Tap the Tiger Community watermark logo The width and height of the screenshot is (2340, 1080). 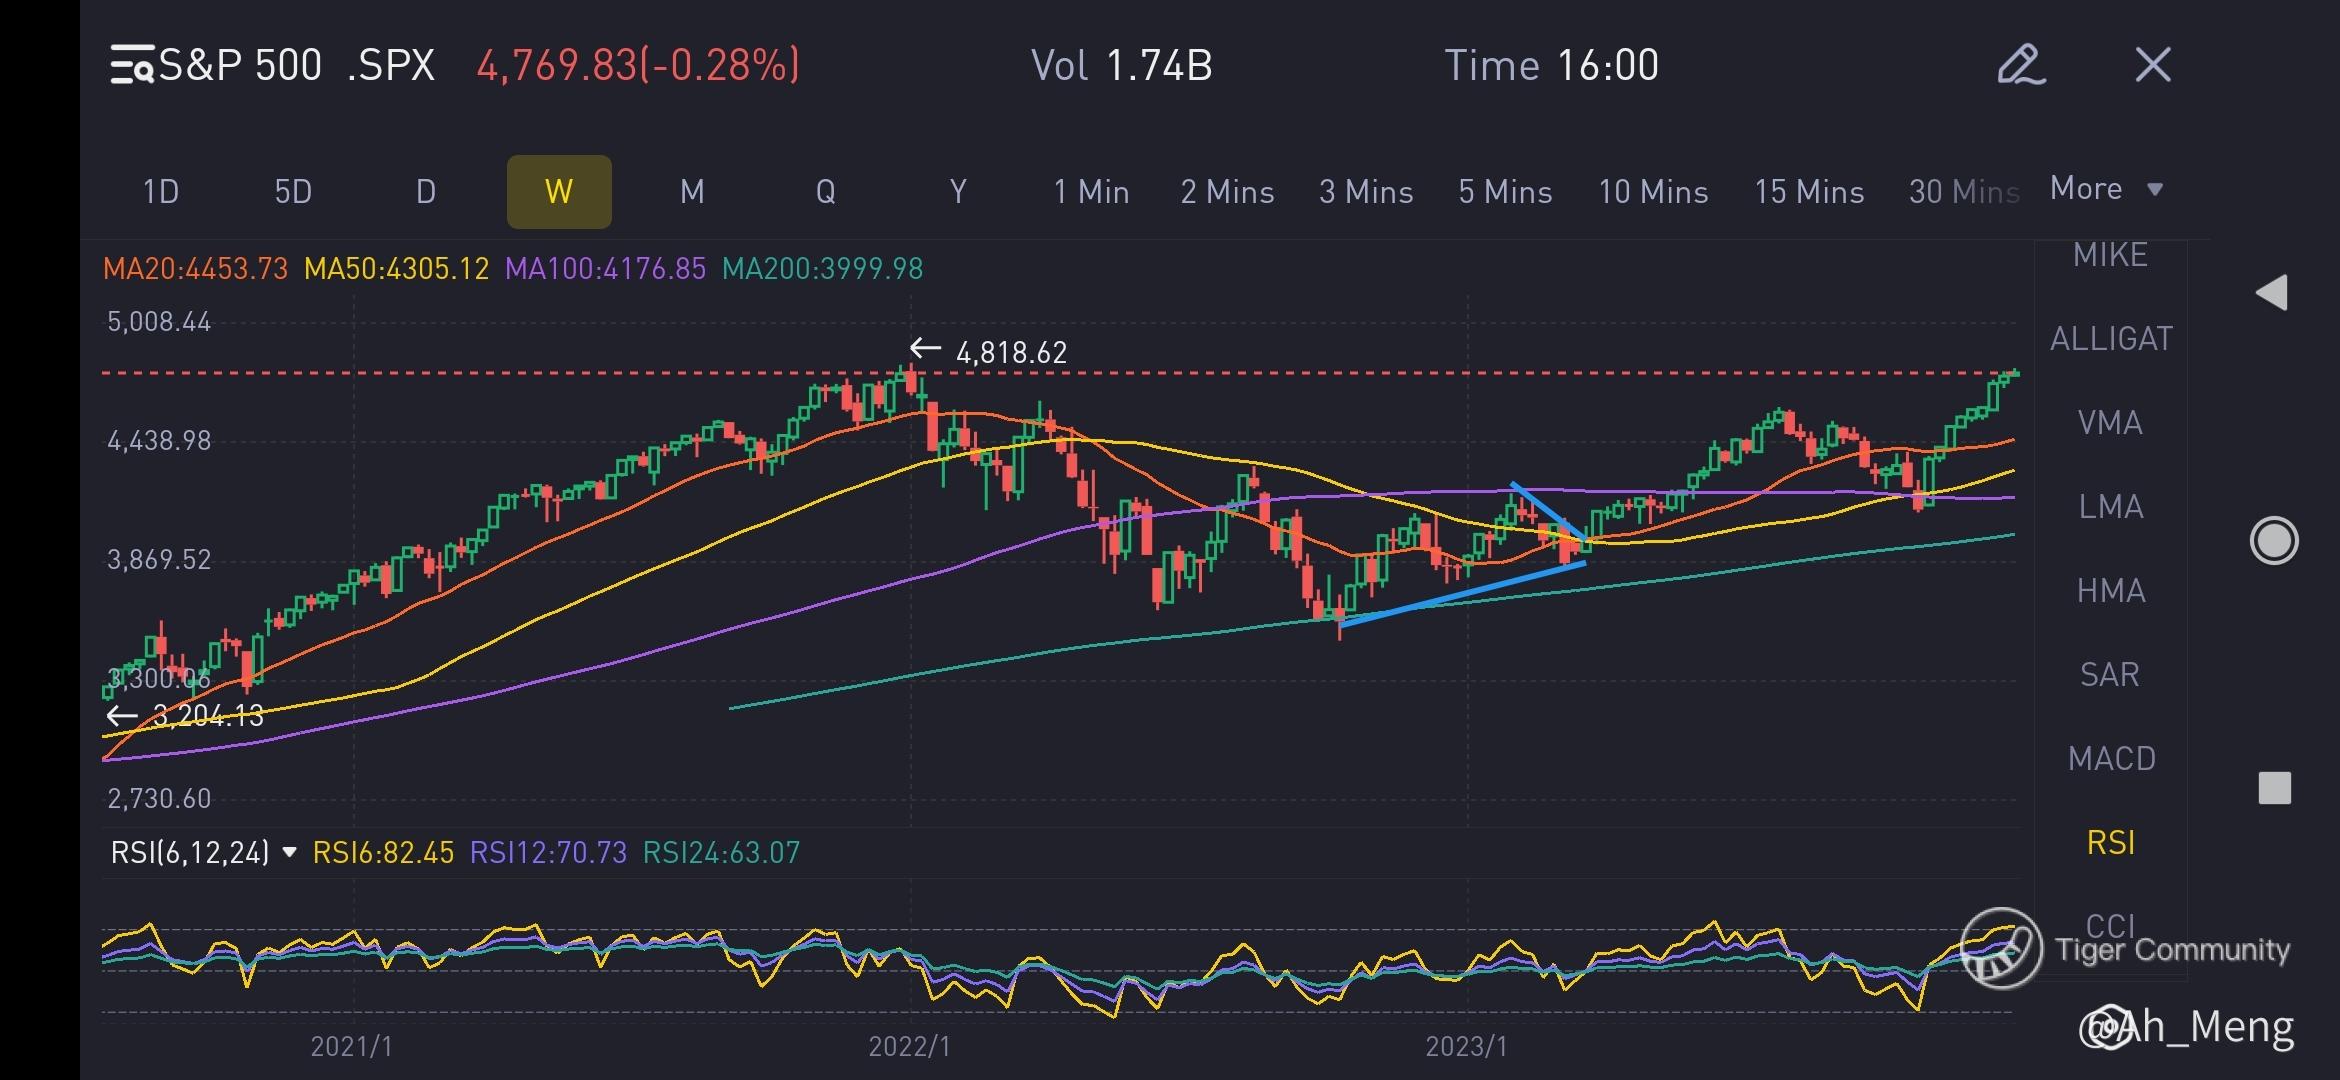[2001, 948]
